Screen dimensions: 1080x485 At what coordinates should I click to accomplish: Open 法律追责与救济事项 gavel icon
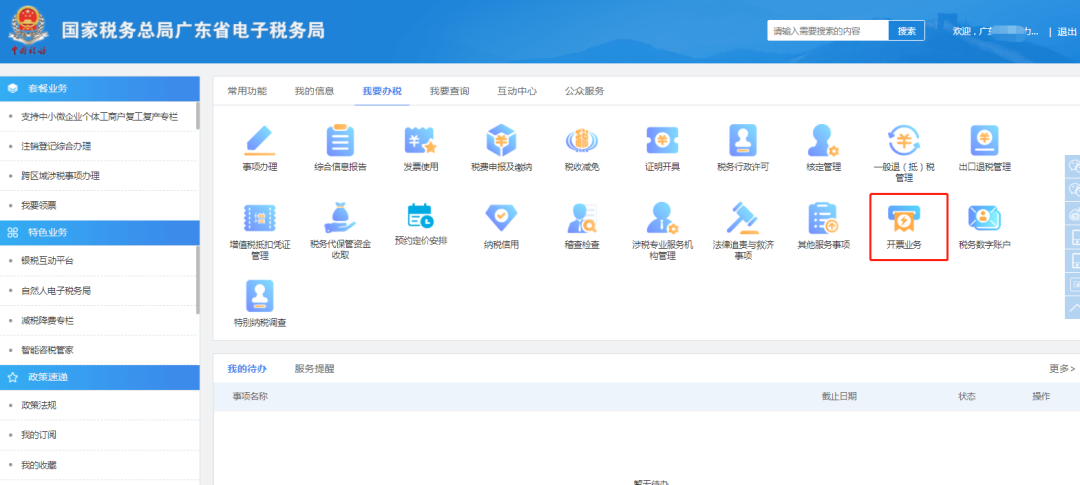pyautogui.click(x=743, y=218)
